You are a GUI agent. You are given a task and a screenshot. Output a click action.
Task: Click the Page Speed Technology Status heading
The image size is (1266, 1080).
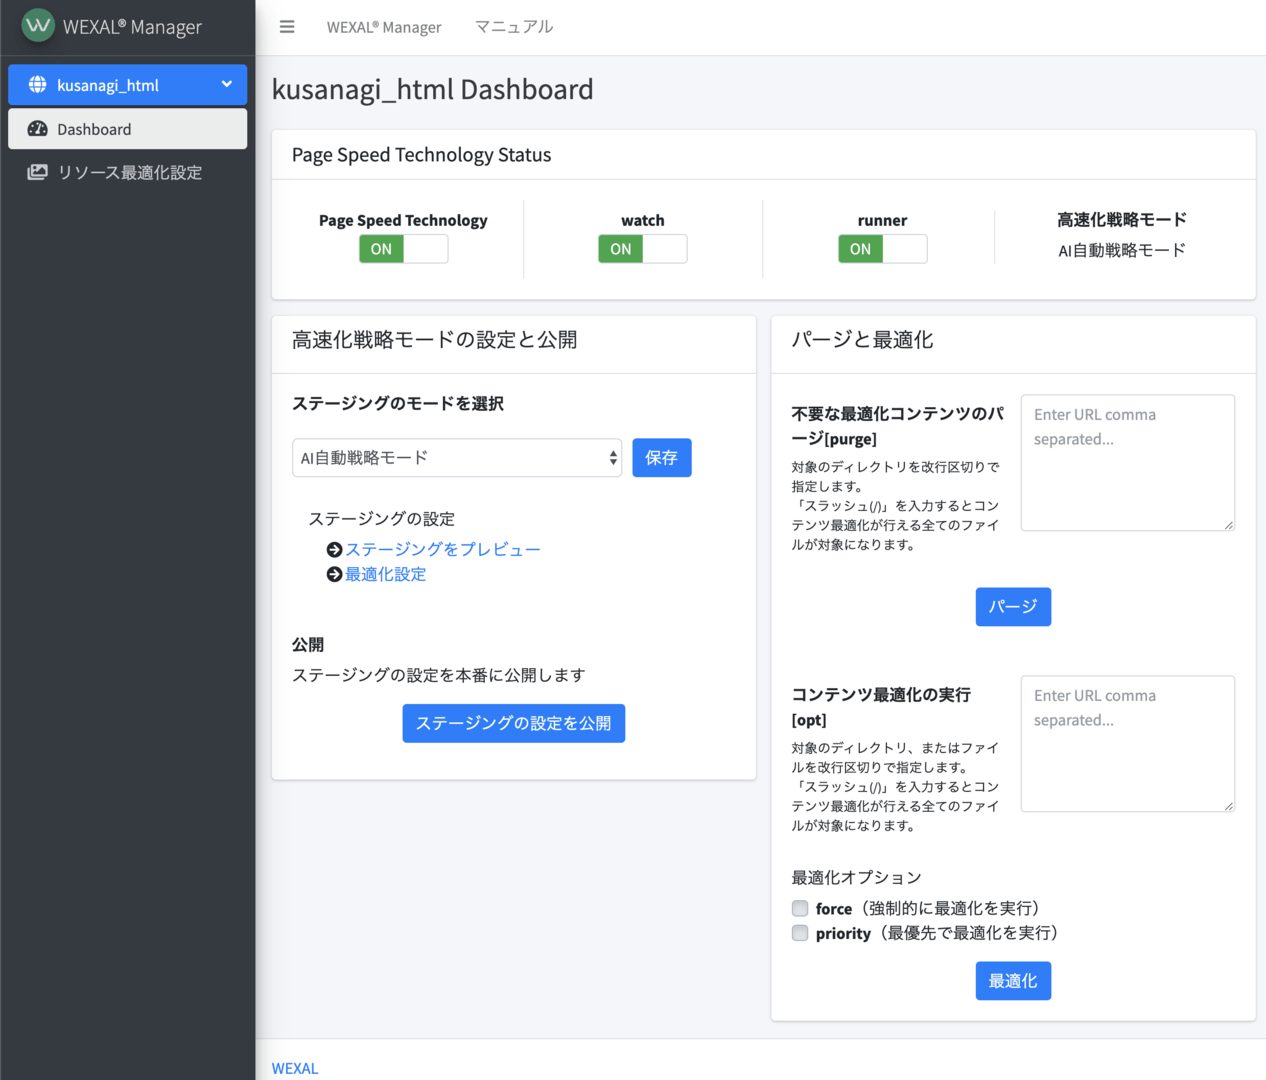[x=422, y=155]
